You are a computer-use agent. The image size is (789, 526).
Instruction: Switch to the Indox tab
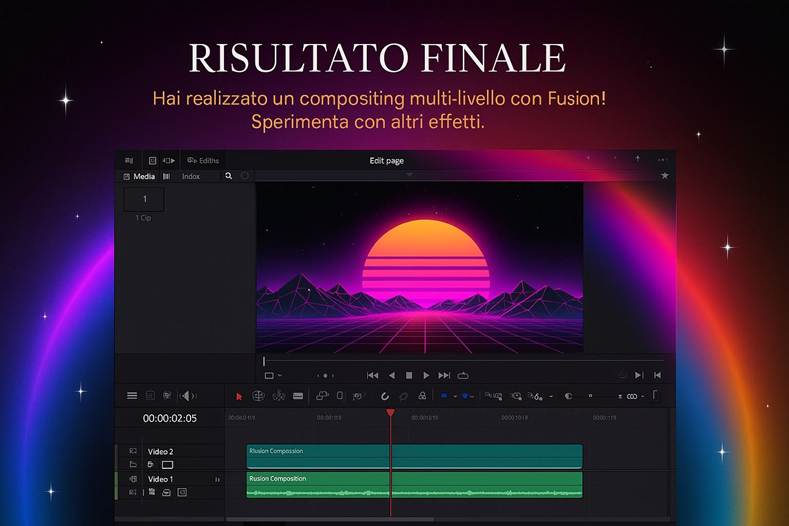(x=191, y=176)
